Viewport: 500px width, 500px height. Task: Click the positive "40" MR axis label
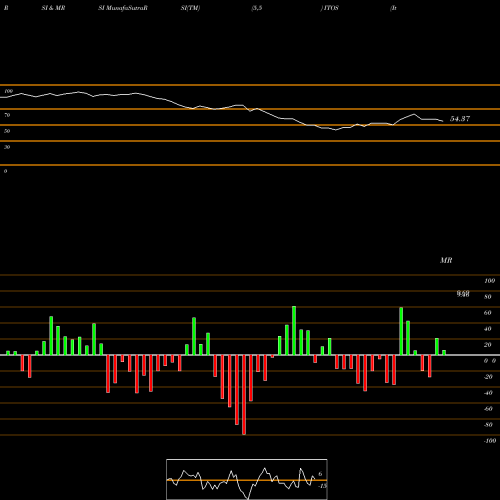[x=488, y=329]
